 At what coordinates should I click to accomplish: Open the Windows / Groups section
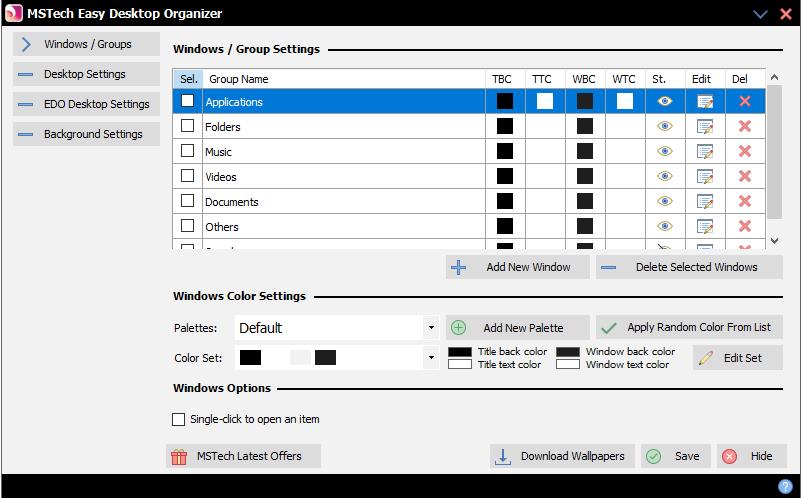[86, 44]
